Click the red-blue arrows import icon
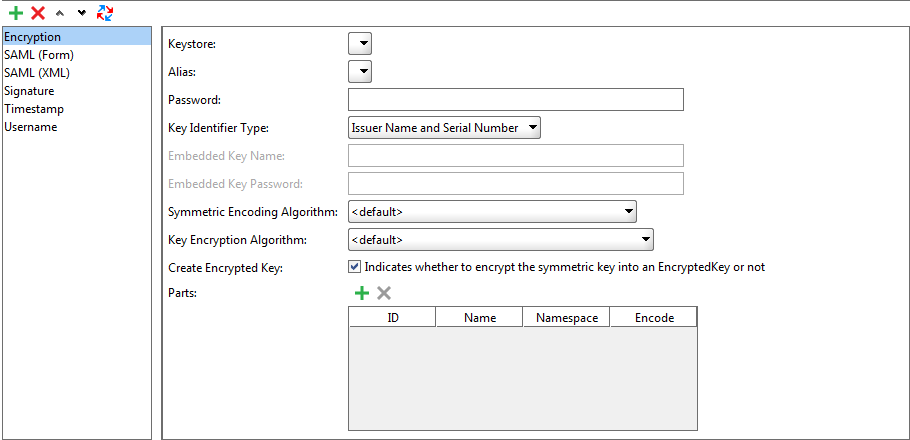The width and height of the screenshot is (910, 440). pos(105,13)
